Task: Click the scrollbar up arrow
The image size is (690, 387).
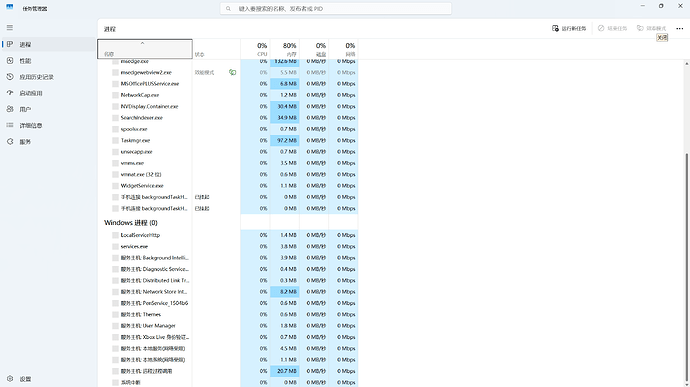Action: 686,64
